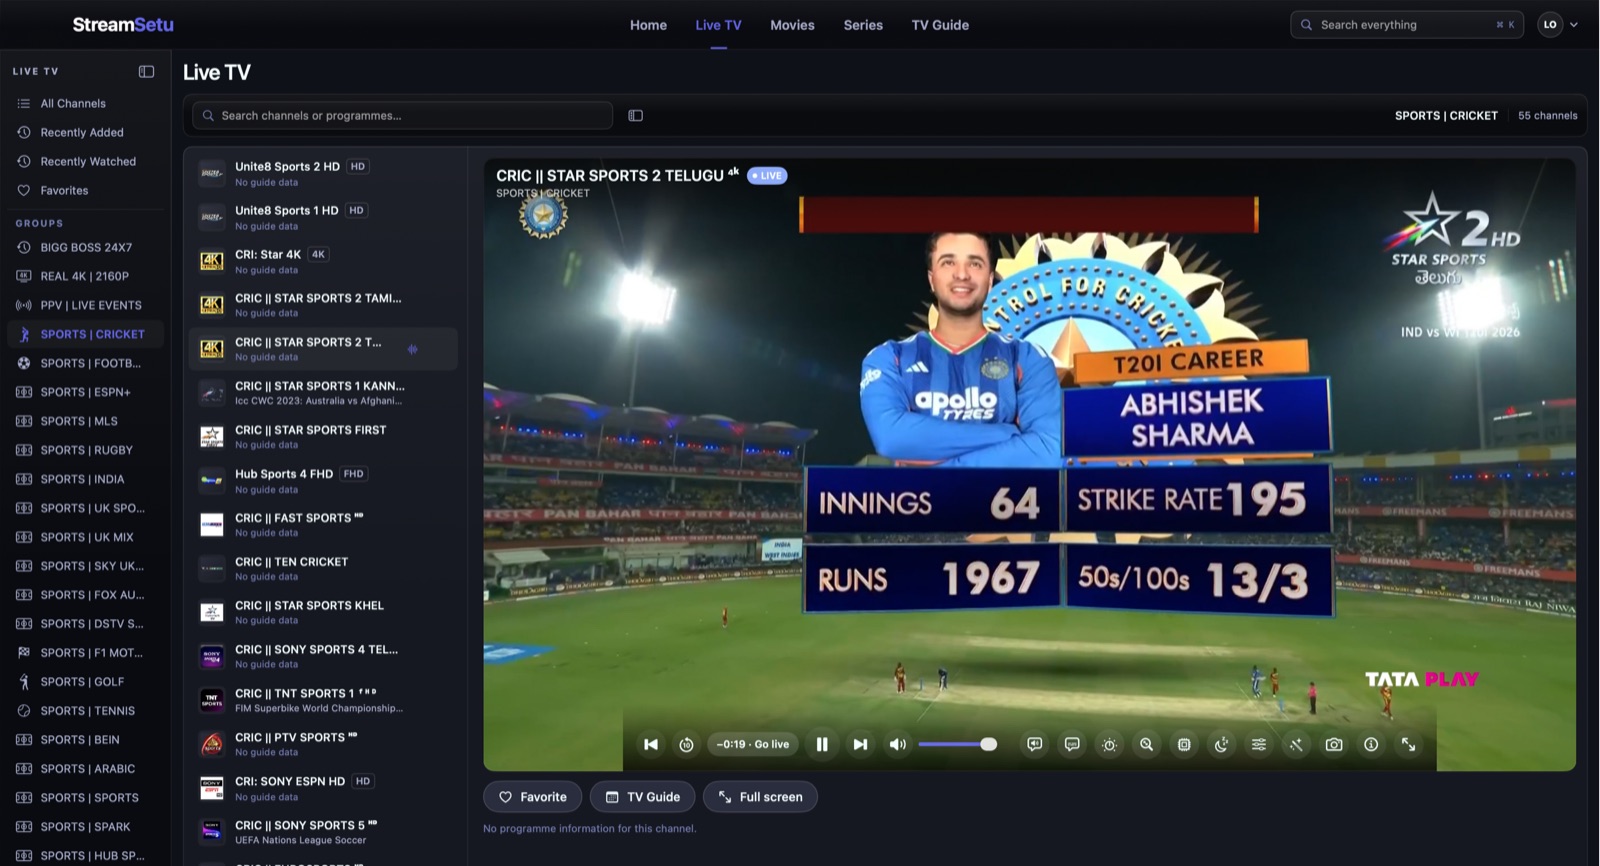Screen dimensions: 1600x866
Task: Switch to the Movies tab
Action: [792, 25]
